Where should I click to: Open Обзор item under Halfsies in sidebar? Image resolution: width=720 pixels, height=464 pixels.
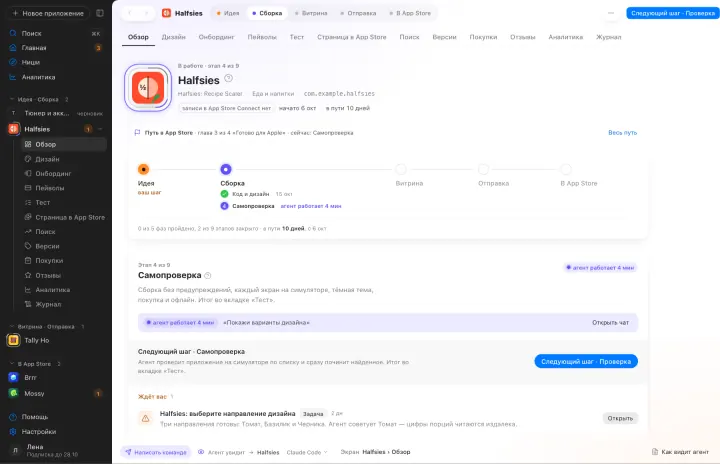(x=63, y=144)
